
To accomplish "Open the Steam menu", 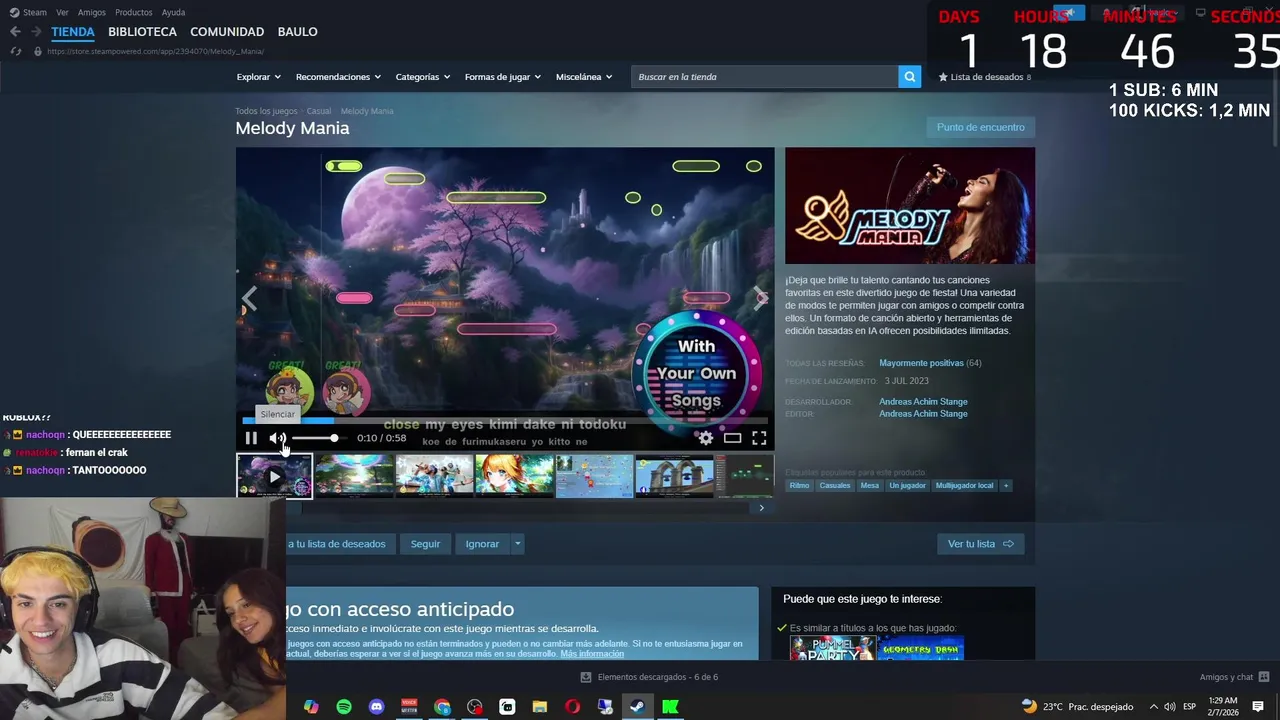I will coord(28,12).
